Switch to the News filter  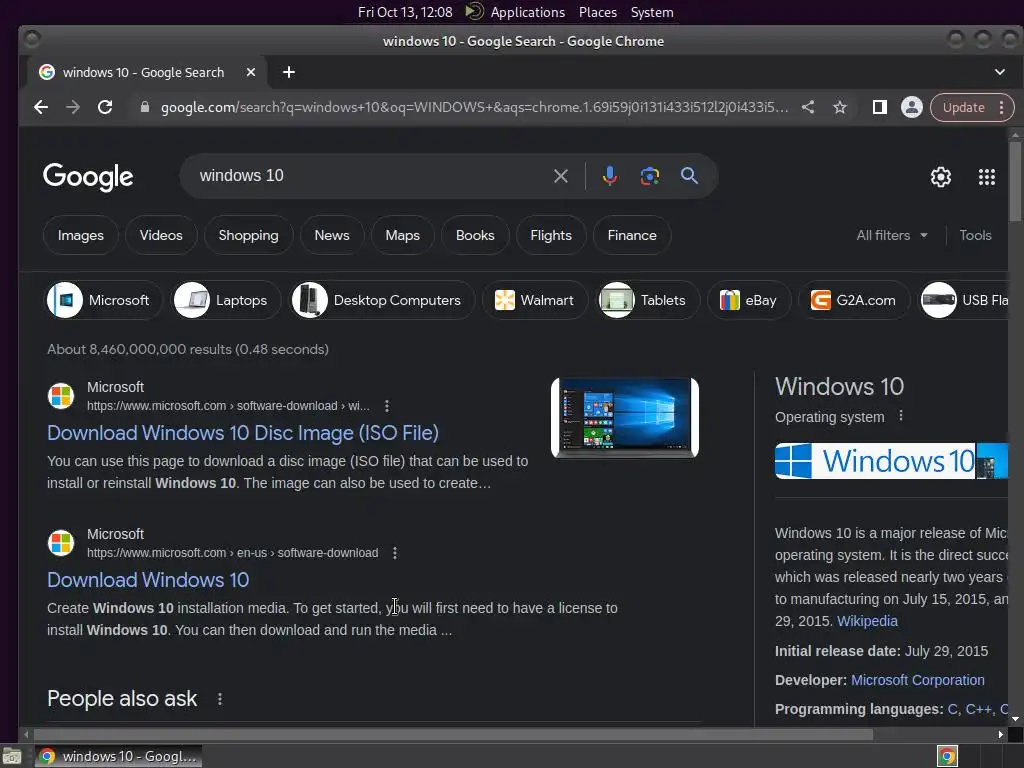(332, 235)
